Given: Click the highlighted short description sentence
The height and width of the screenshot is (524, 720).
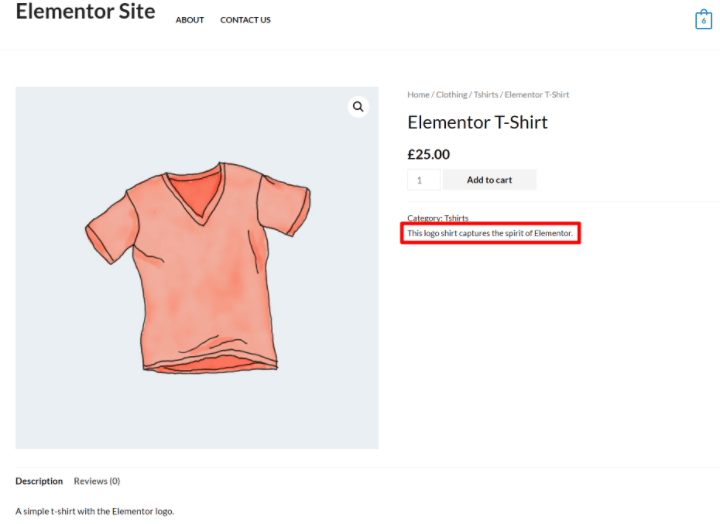Looking at the screenshot, I should point(490,233).
